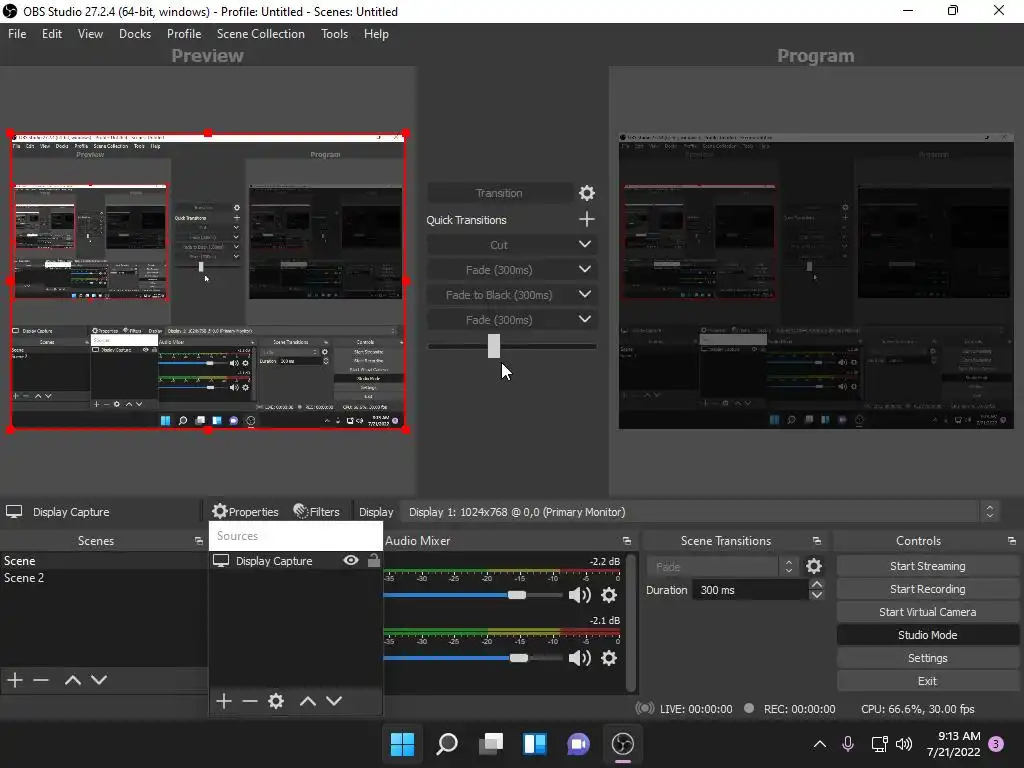Open Windows taskbar search

click(x=447, y=744)
